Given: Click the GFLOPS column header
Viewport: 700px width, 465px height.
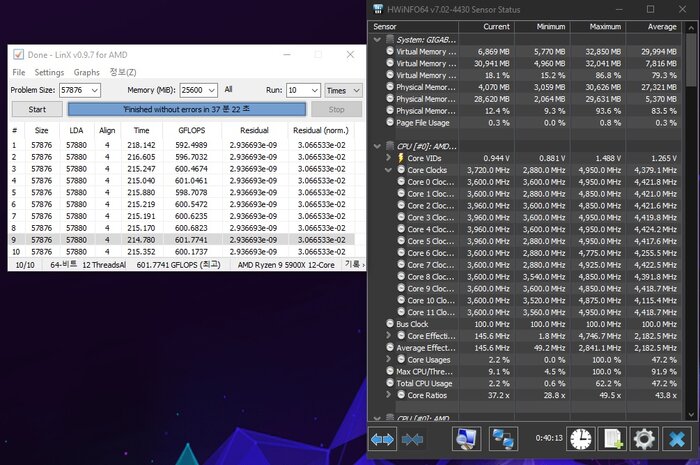Looking at the screenshot, I should [192, 130].
